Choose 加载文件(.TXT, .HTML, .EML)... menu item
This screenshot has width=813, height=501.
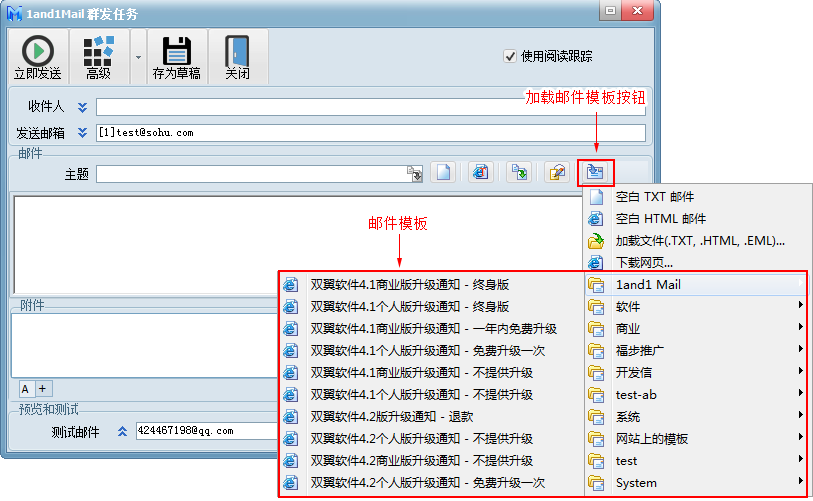(x=697, y=241)
